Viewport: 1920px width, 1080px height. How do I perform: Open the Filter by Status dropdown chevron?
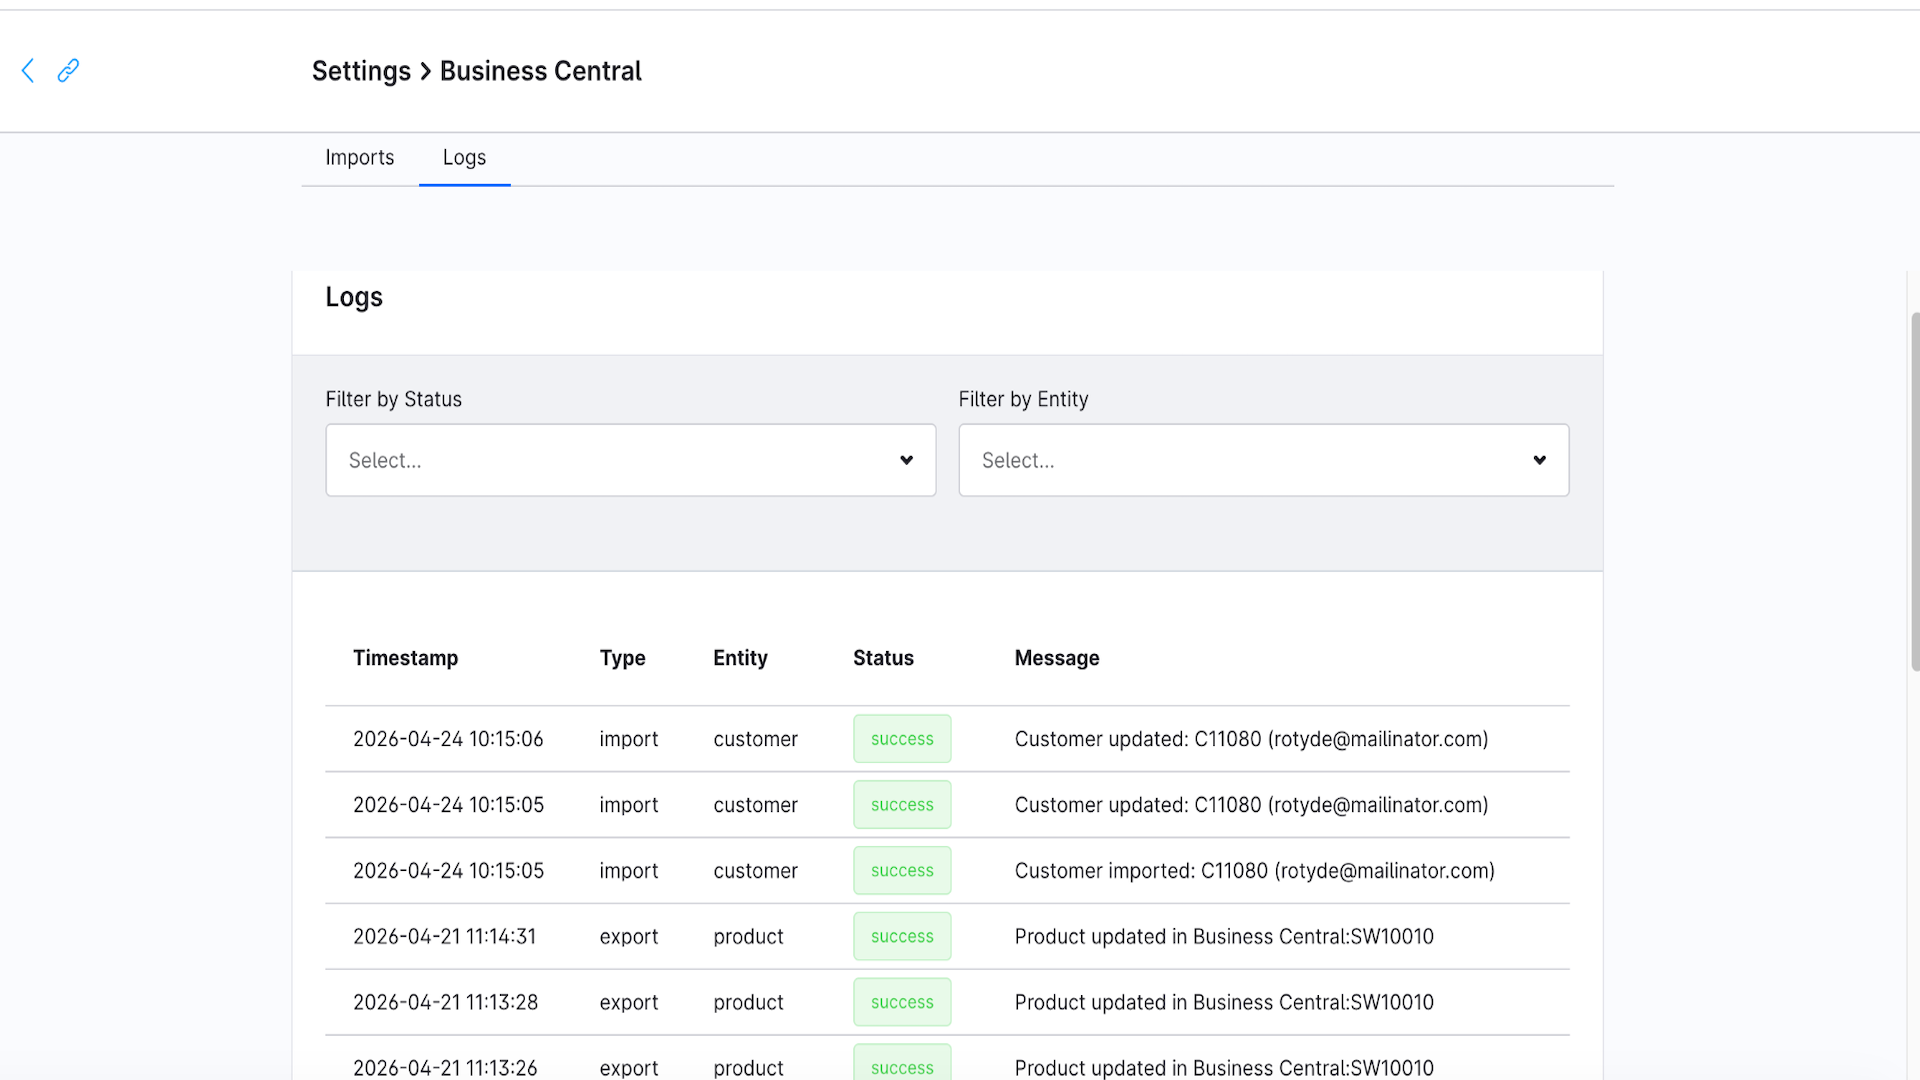pyautogui.click(x=906, y=460)
